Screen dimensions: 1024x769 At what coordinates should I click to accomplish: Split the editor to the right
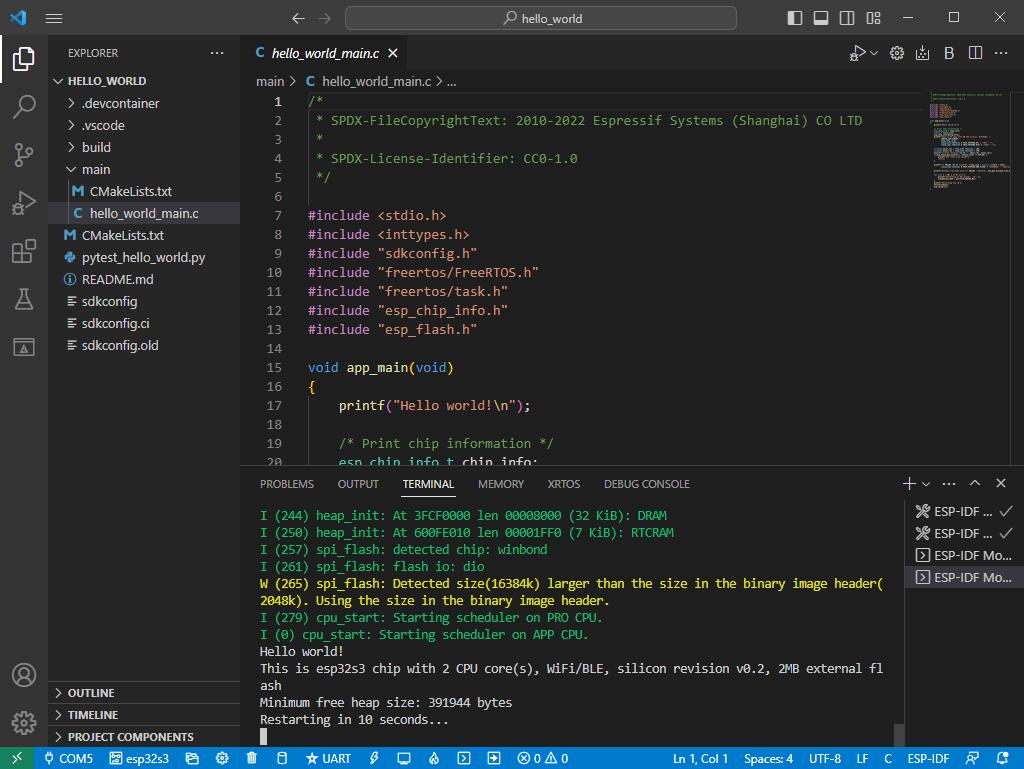pos(975,53)
